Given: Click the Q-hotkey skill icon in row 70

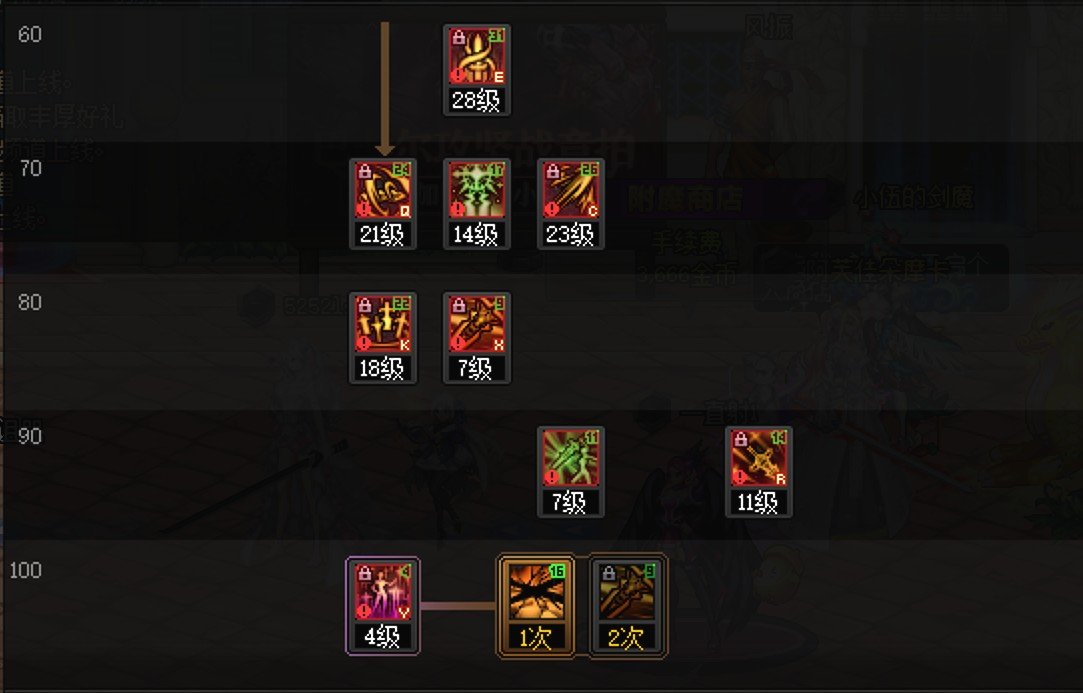Looking at the screenshot, I should tap(383, 190).
